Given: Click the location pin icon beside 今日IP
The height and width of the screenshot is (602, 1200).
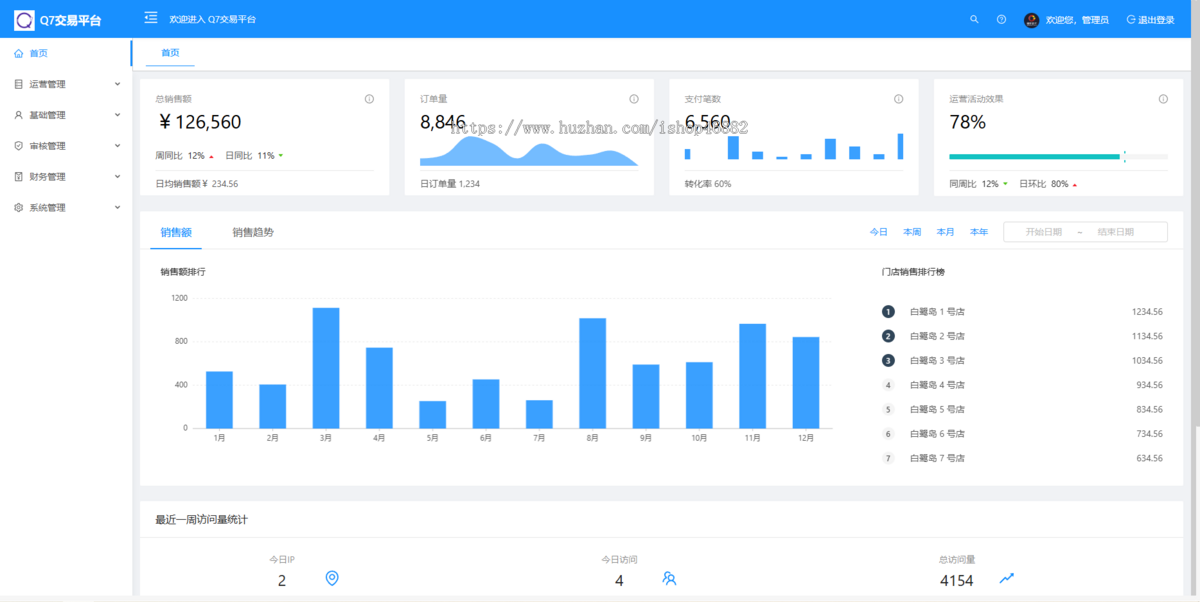Looking at the screenshot, I should (332, 578).
